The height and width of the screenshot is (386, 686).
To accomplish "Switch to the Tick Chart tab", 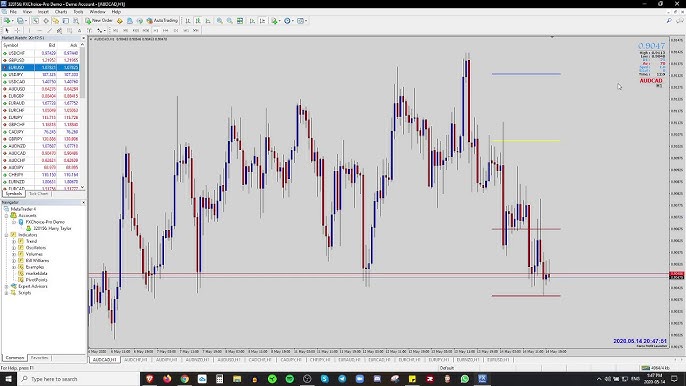I will 38,193.
